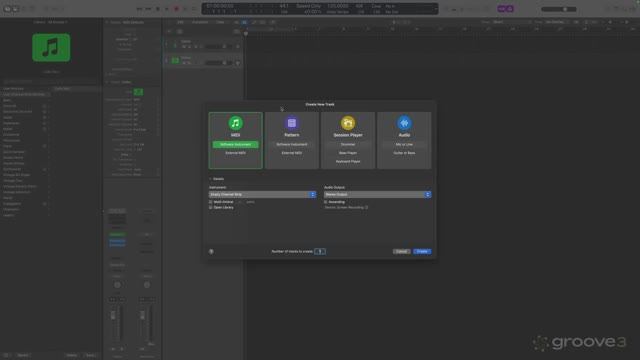Viewport: 640px width, 360px height.
Task: Click the Create button
Action: (x=422, y=251)
